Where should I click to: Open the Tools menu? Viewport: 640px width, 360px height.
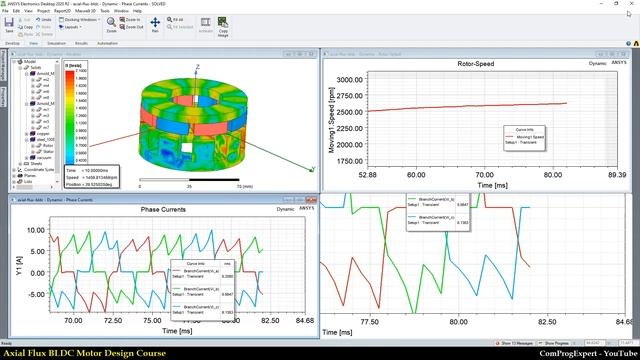(x=105, y=11)
